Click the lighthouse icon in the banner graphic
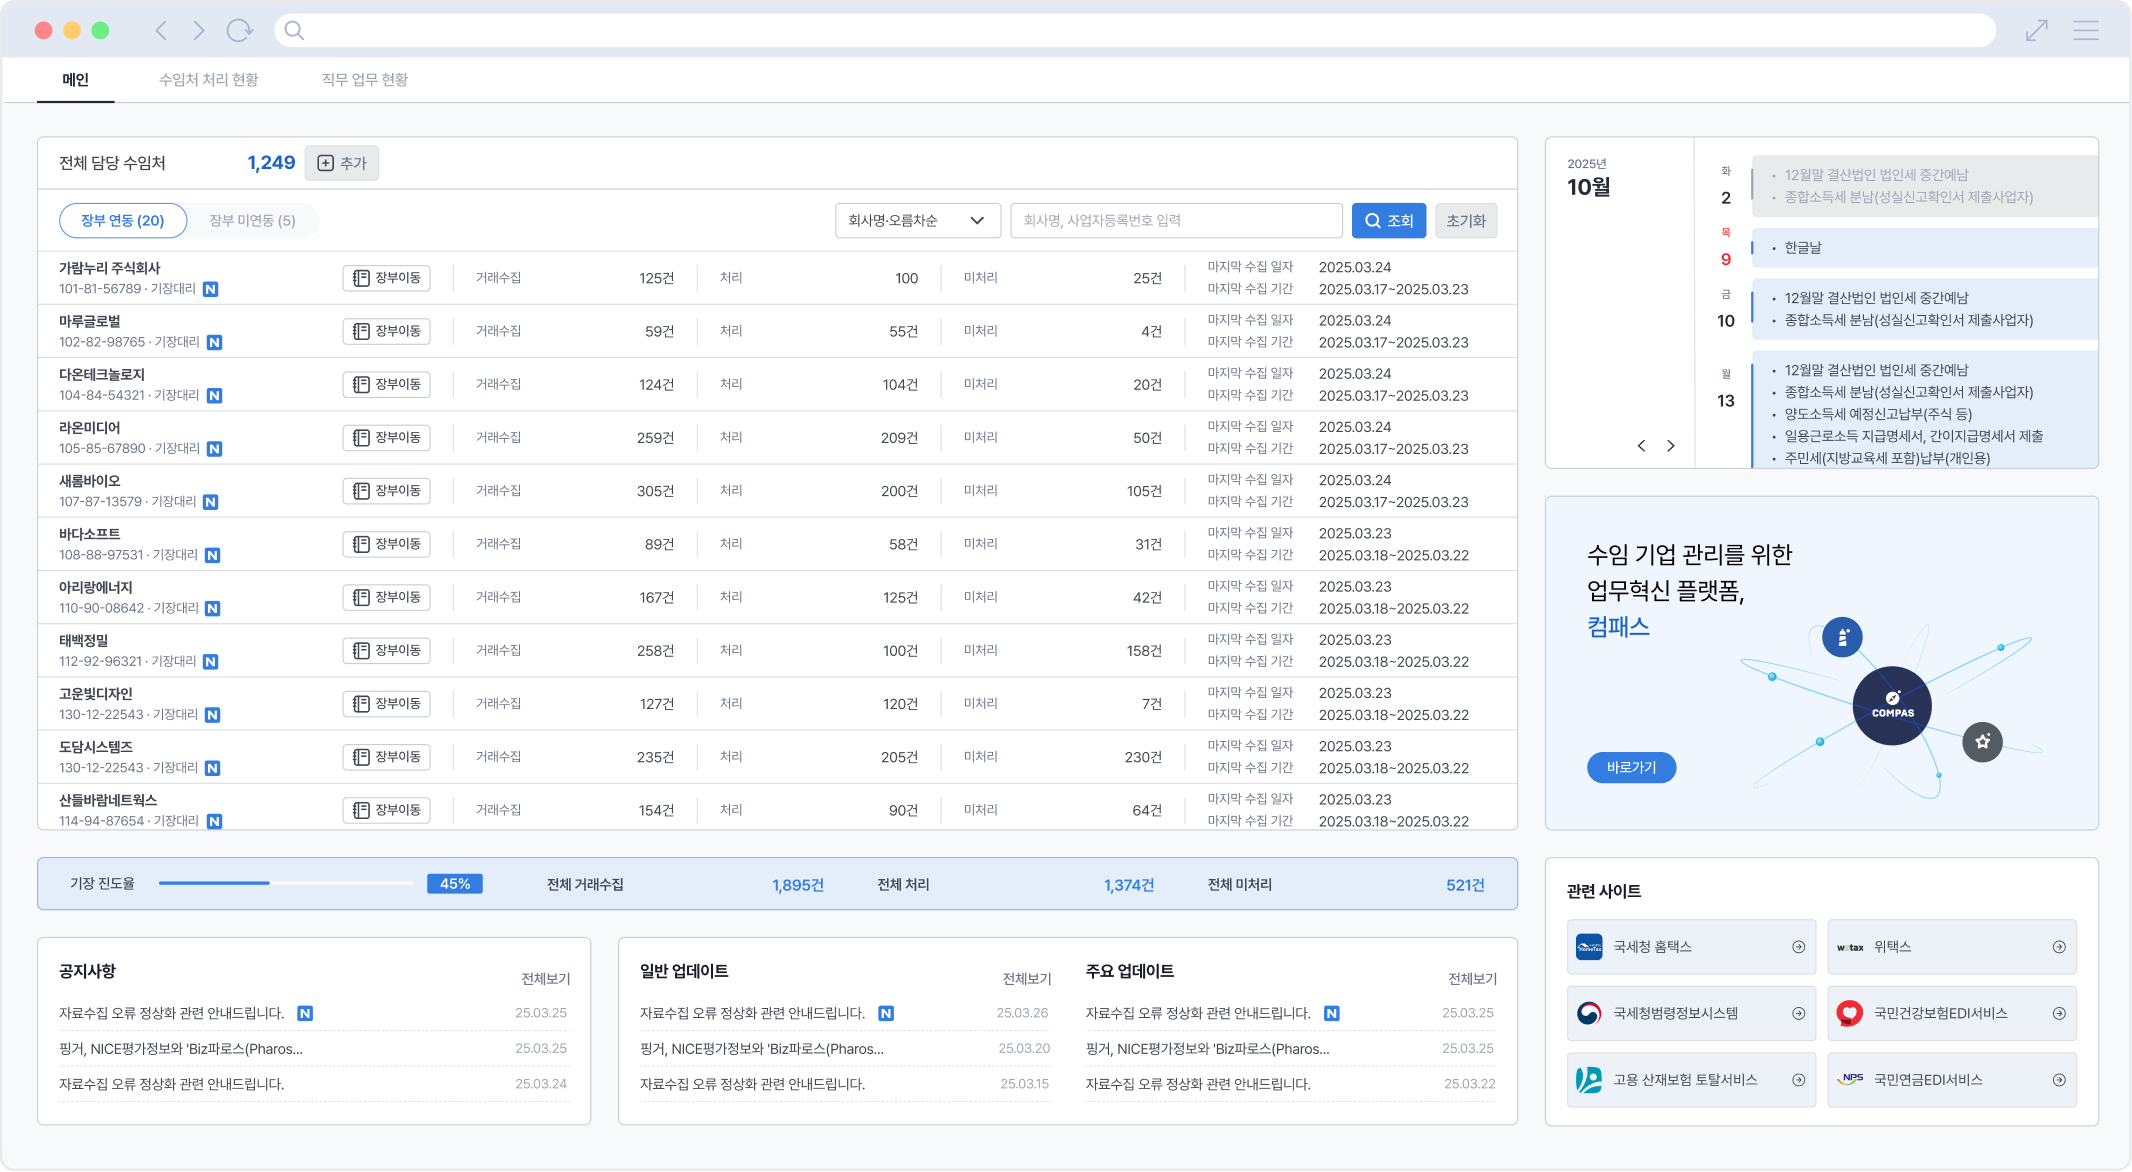The height and width of the screenshot is (1172, 2132). point(1842,637)
